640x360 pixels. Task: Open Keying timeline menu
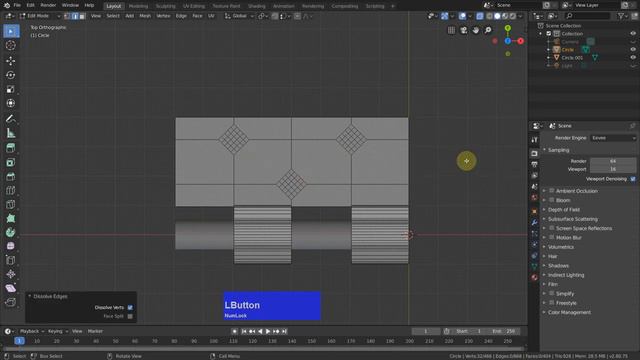coord(57,331)
